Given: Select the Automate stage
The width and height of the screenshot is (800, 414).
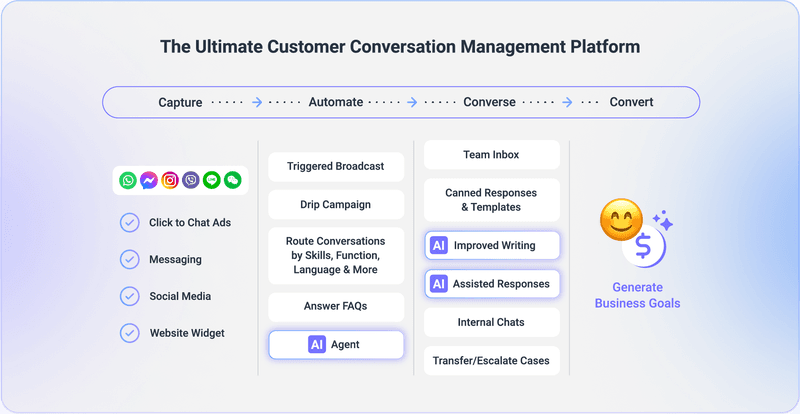Looking at the screenshot, I should click(x=336, y=102).
